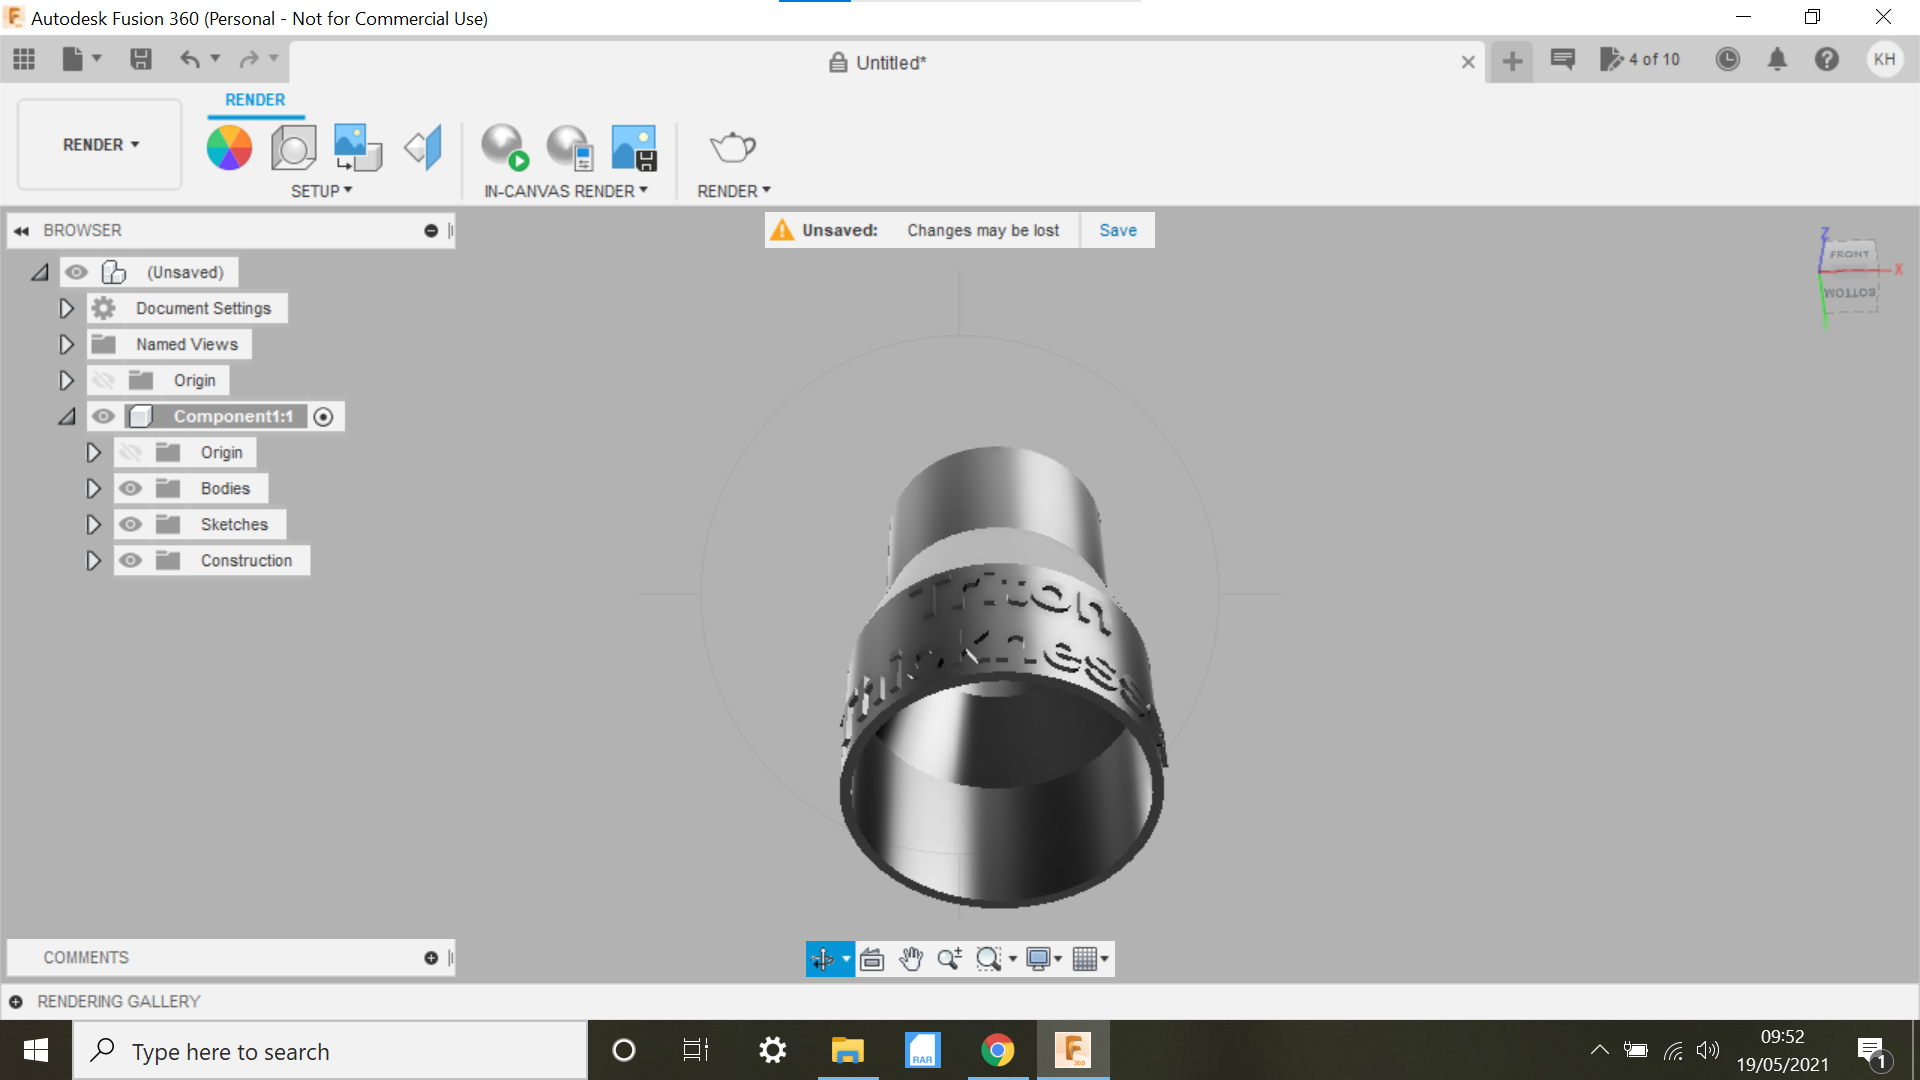This screenshot has height=1080, width=1920.
Task: Open Scene Settings in the Setup panel
Action: click(293, 146)
